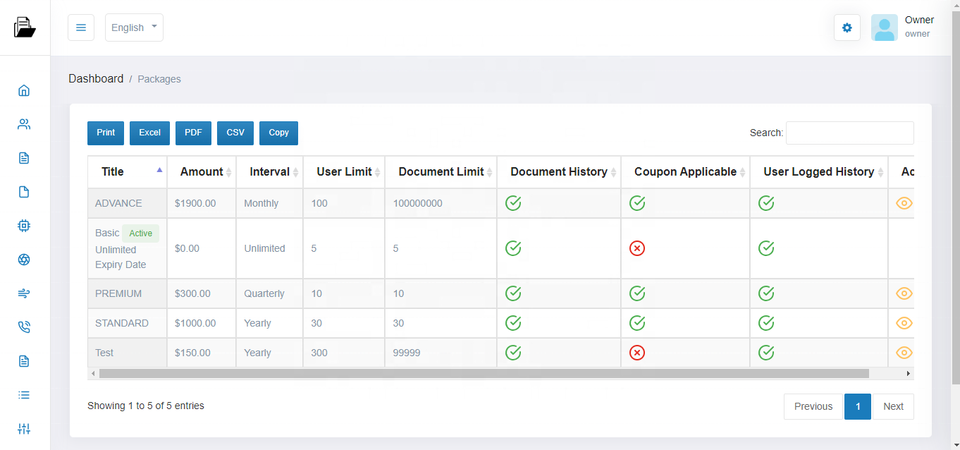This screenshot has width=960, height=450.
Task: Open the English language dropdown
Action: (134, 28)
